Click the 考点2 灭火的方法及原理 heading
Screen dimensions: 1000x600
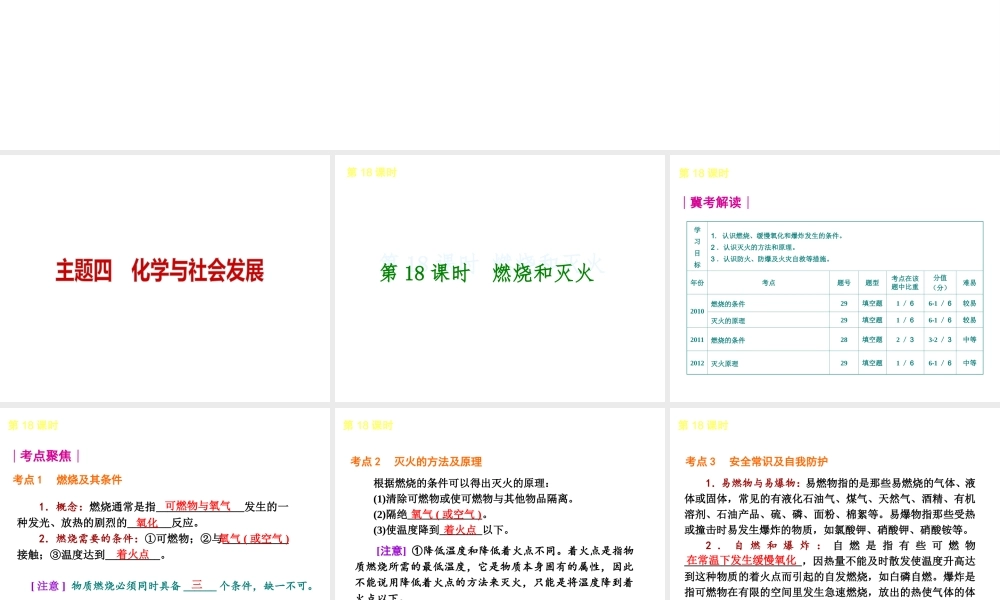click(416, 461)
